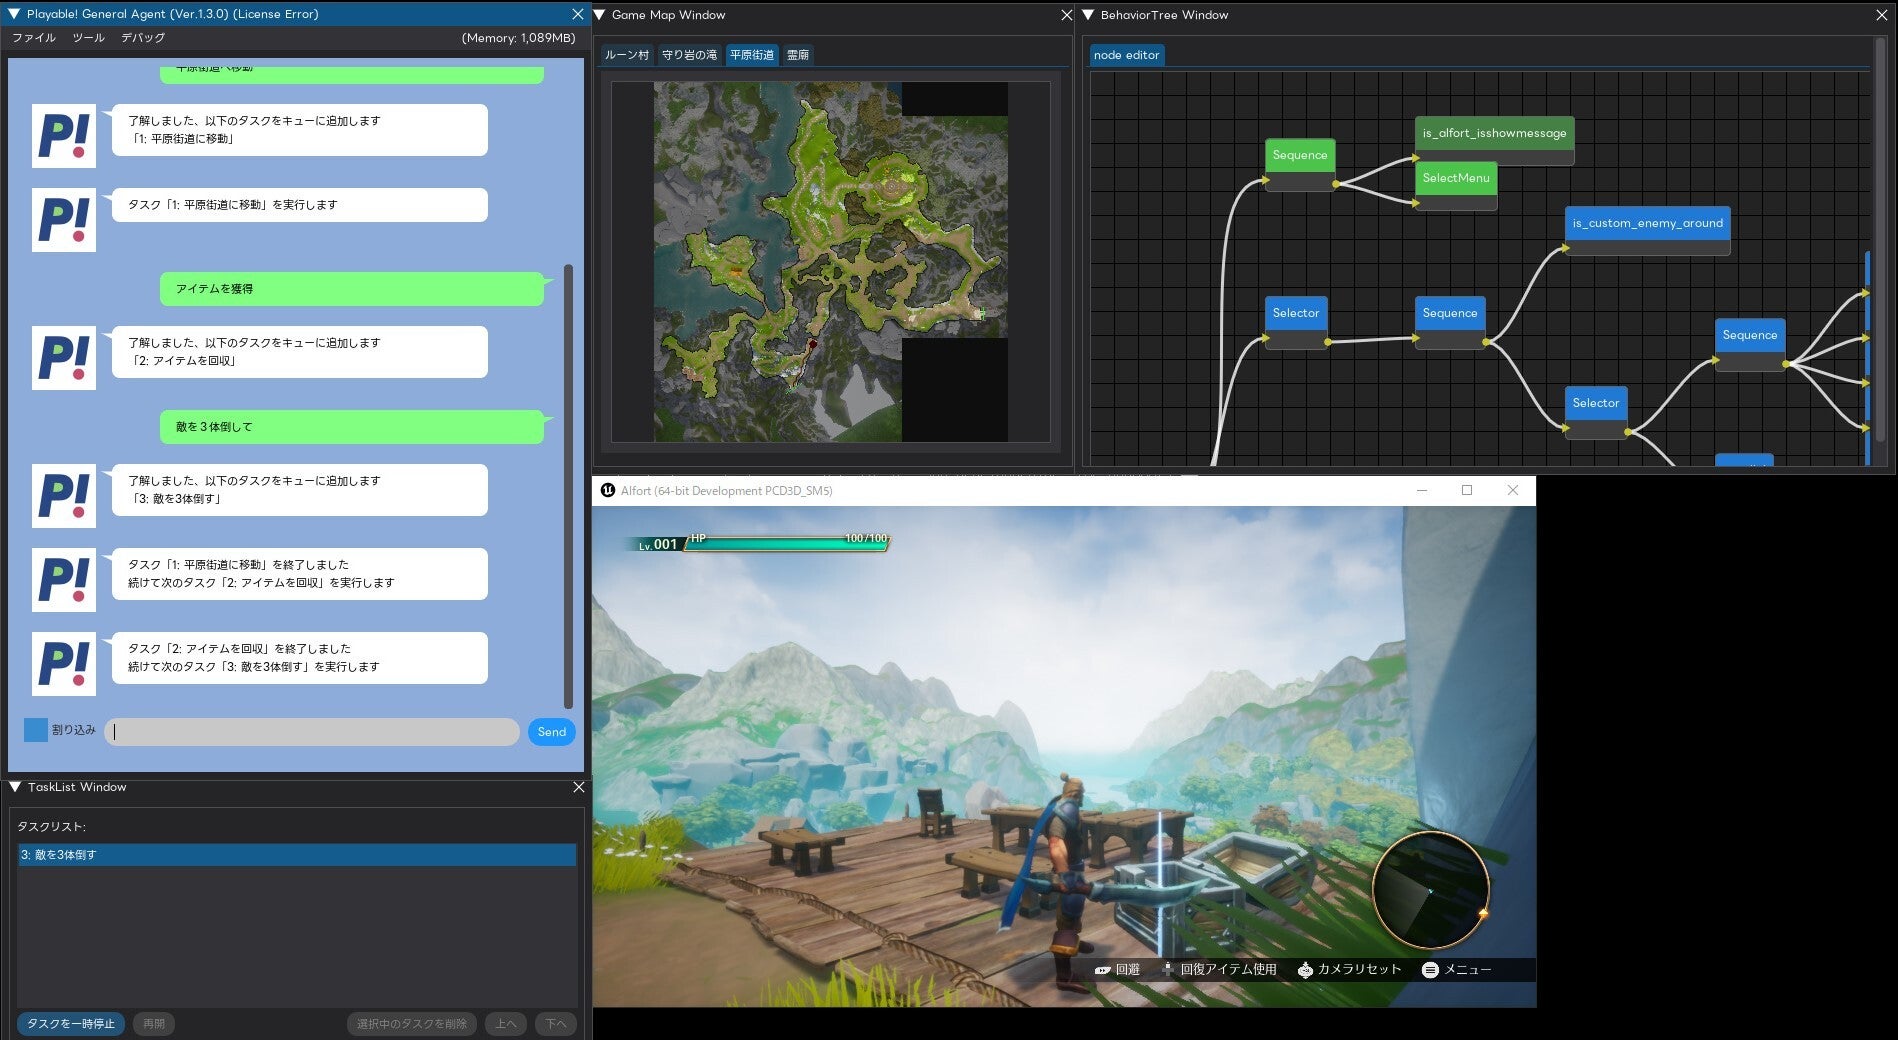Collapse the Playable! General Agent window triangle
Viewport: 1898px width, 1040px height.
(14, 14)
